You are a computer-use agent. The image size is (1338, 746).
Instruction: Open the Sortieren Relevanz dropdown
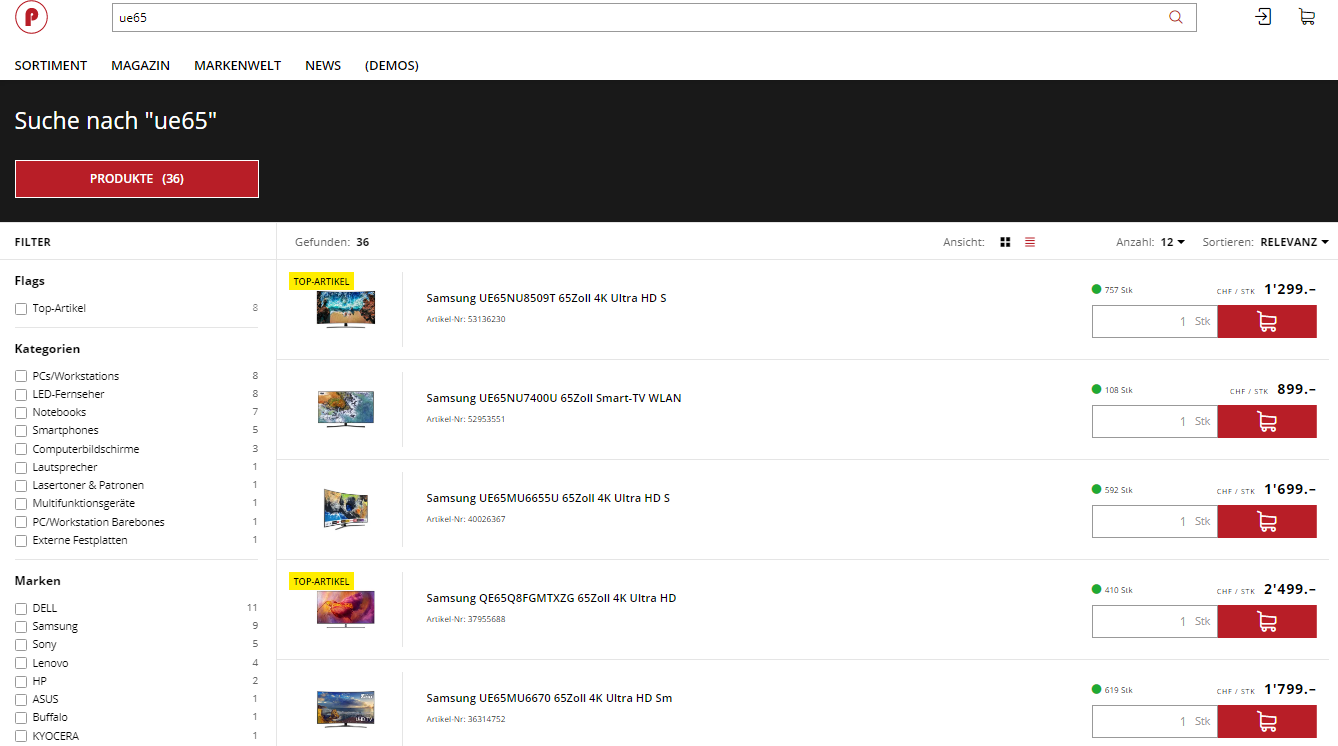1294,242
